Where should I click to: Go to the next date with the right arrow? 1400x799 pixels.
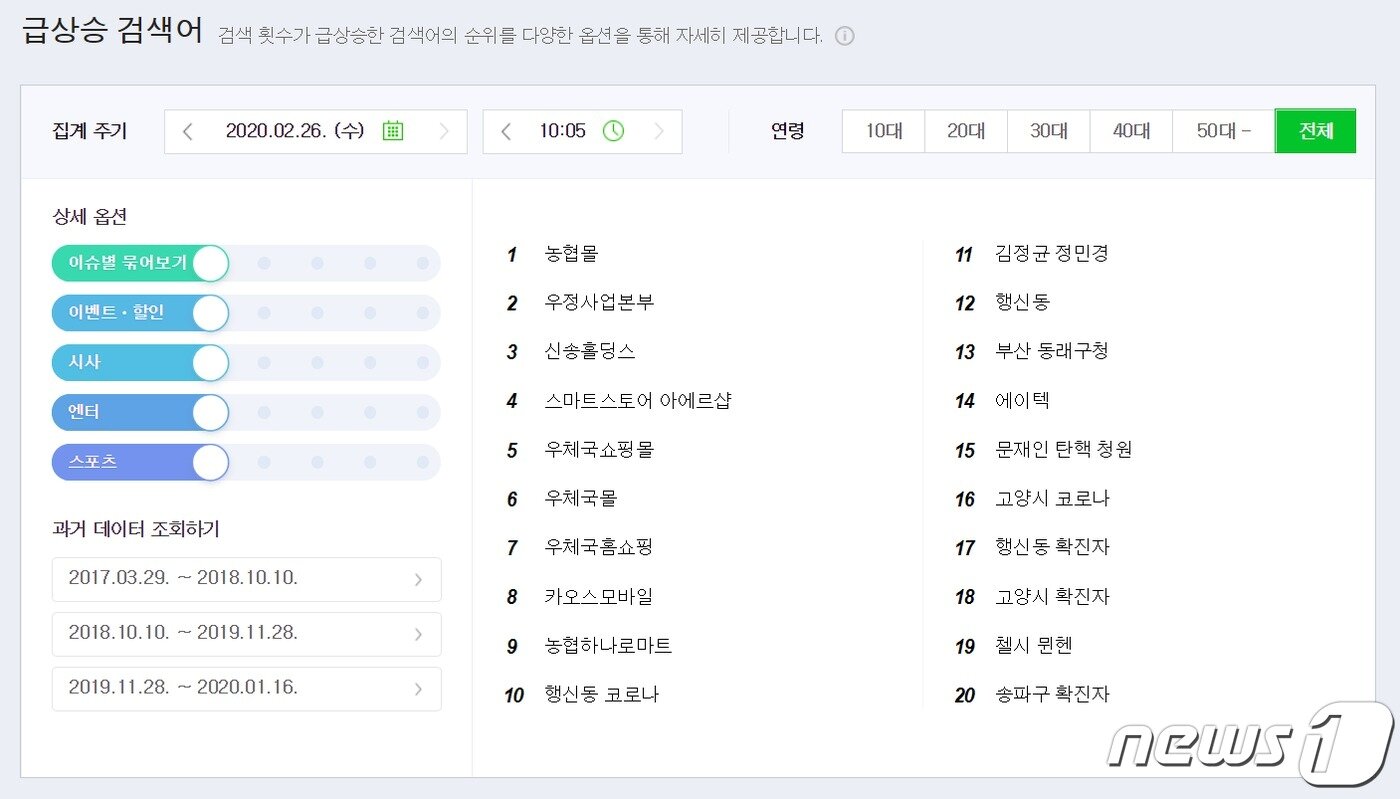444,130
